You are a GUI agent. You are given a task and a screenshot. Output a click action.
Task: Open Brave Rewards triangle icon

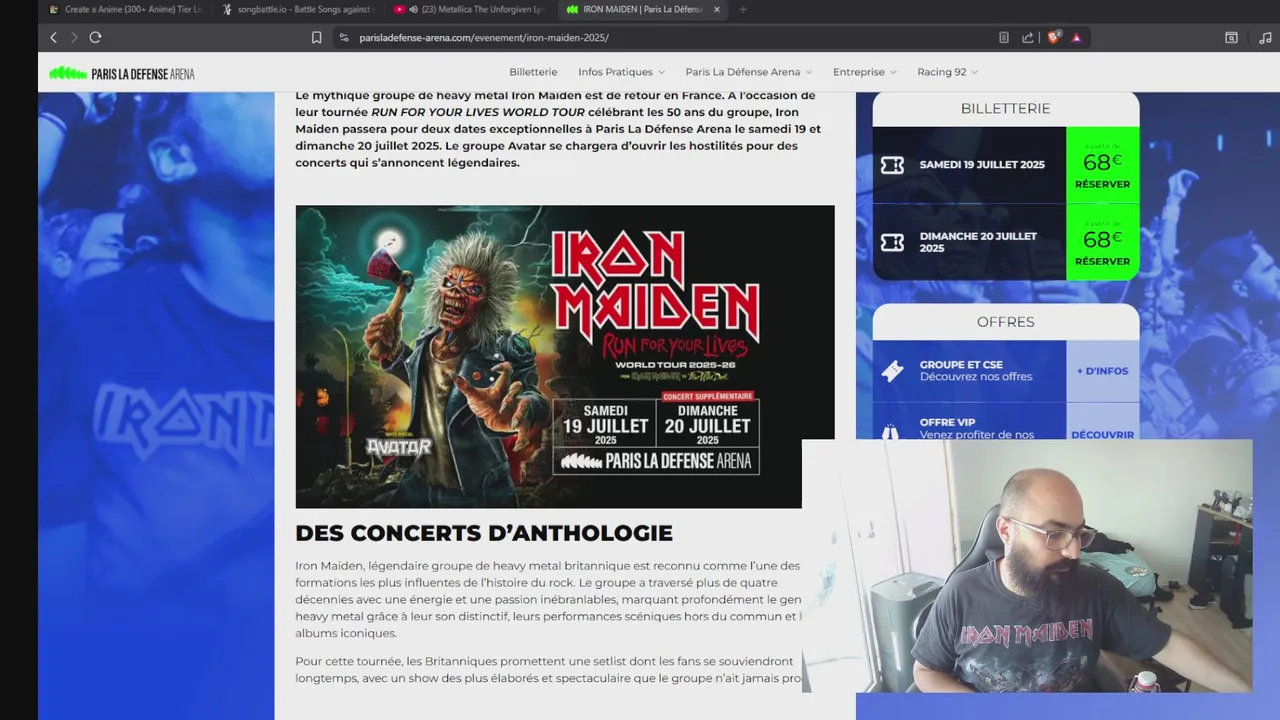tap(1076, 37)
